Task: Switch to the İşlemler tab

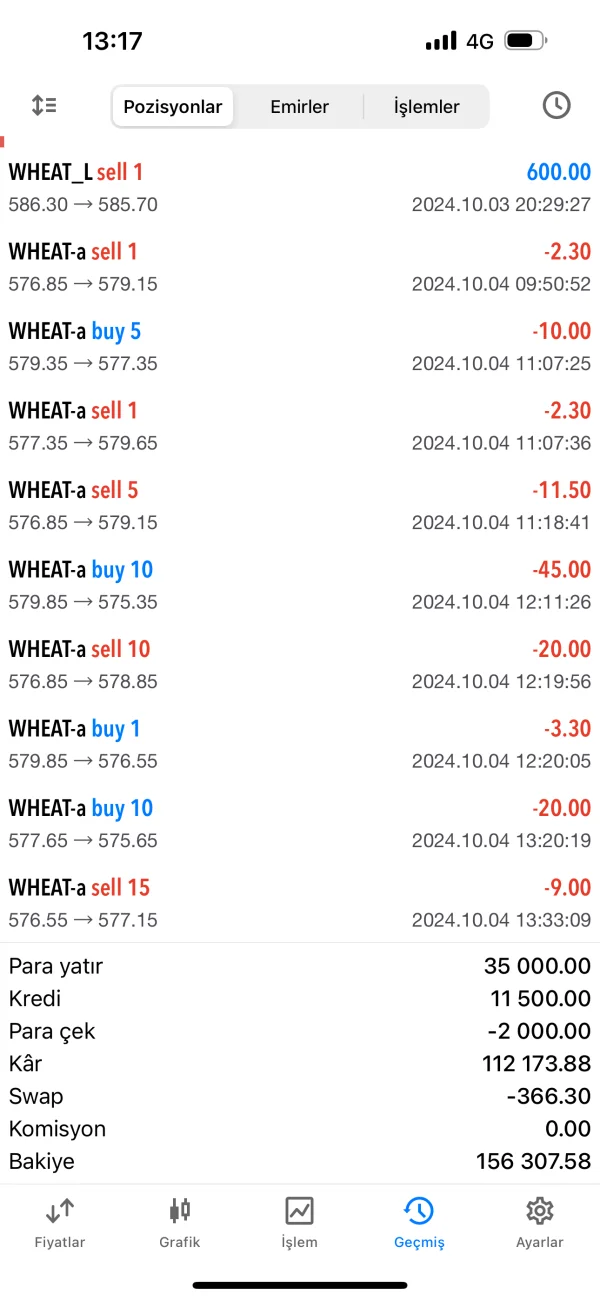Action: (x=426, y=107)
